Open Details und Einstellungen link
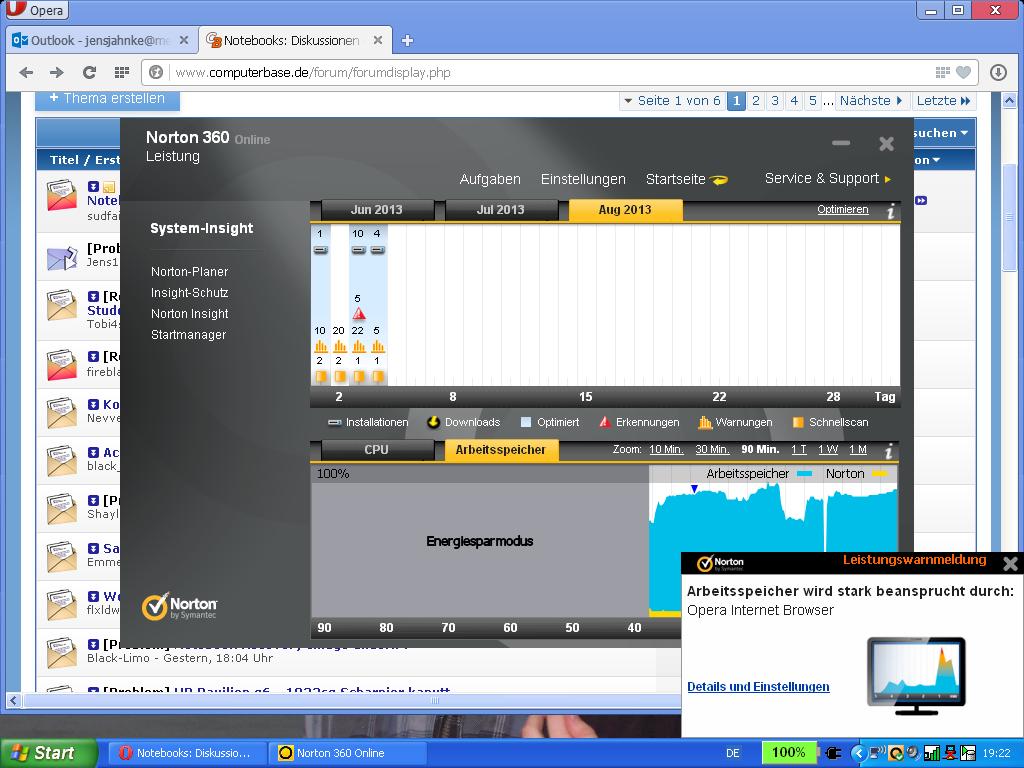This screenshot has height=768, width=1024. [758, 686]
